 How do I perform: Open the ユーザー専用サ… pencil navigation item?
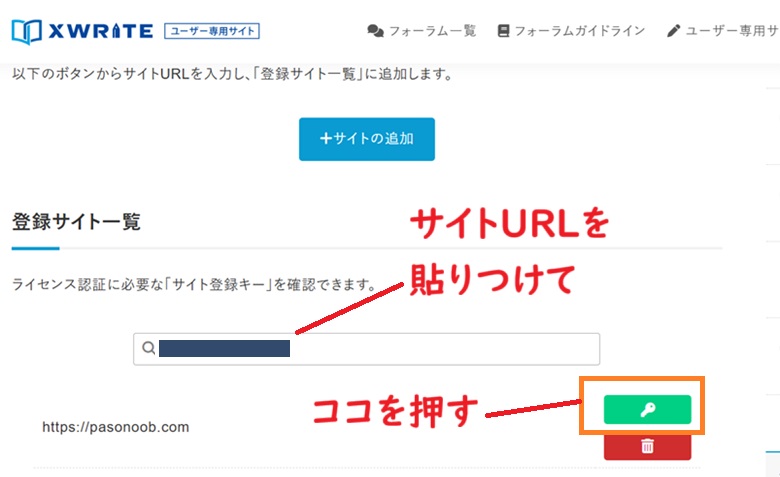pyautogui.click(x=723, y=31)
